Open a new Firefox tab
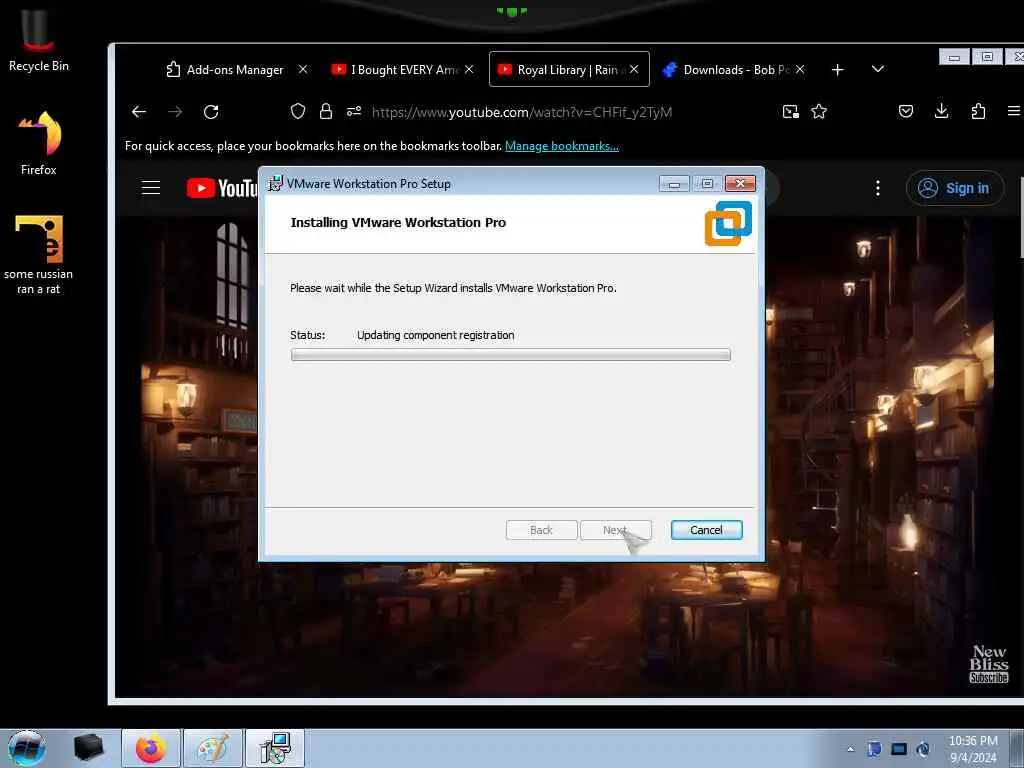This screenshot has height=768, width=1024. pos(838,69)
